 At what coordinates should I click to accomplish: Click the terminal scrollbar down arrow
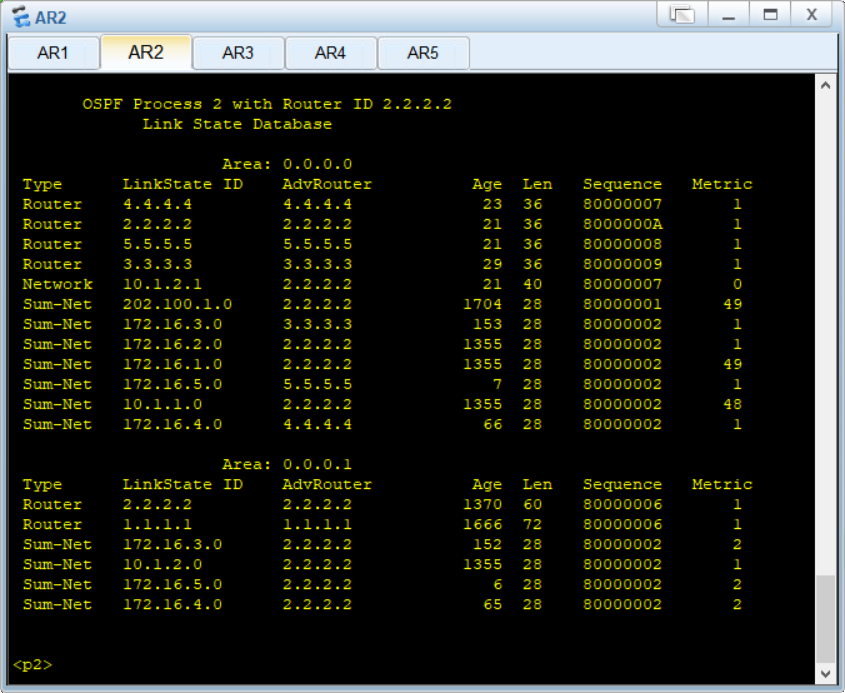coord(826,673)
